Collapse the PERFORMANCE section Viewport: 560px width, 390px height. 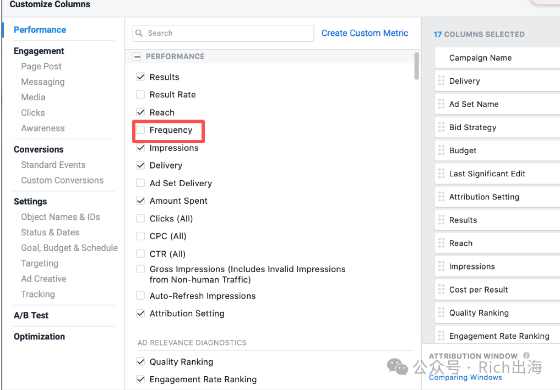(x=137, y=56)
